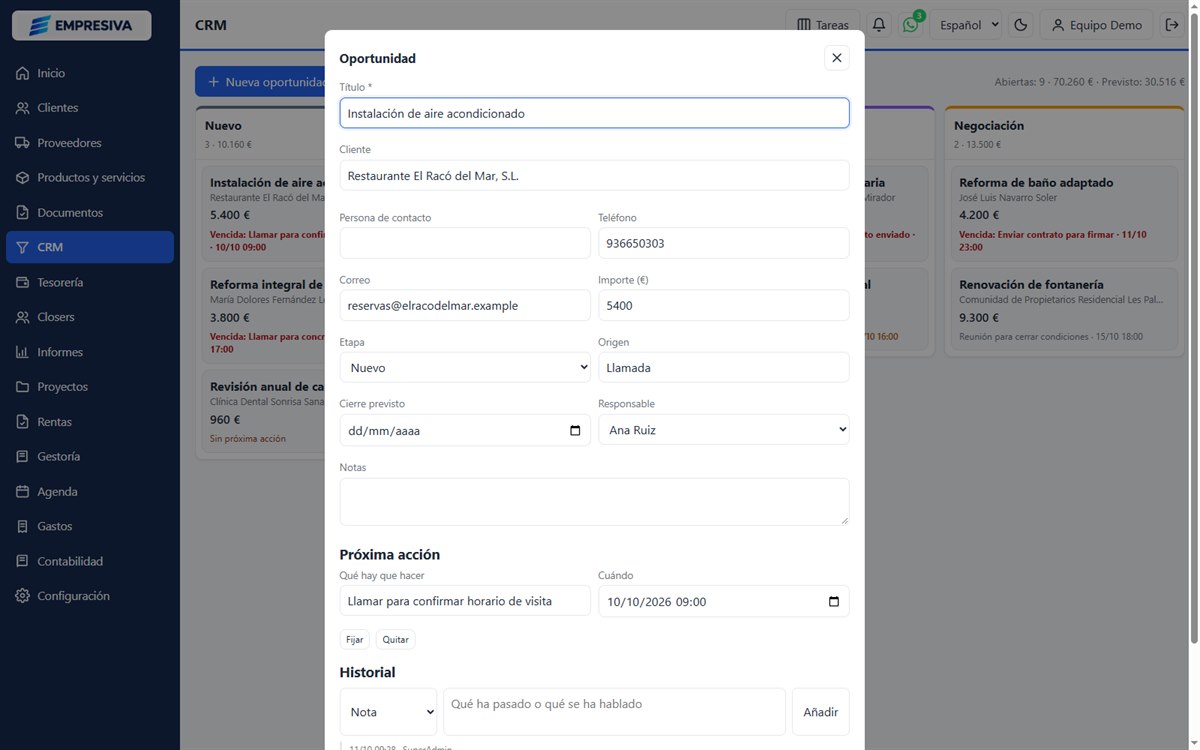The image size is (1200, 750).
Task: Click the Documentos file icon
Action: pyautogui.click(x=22, y=213)
